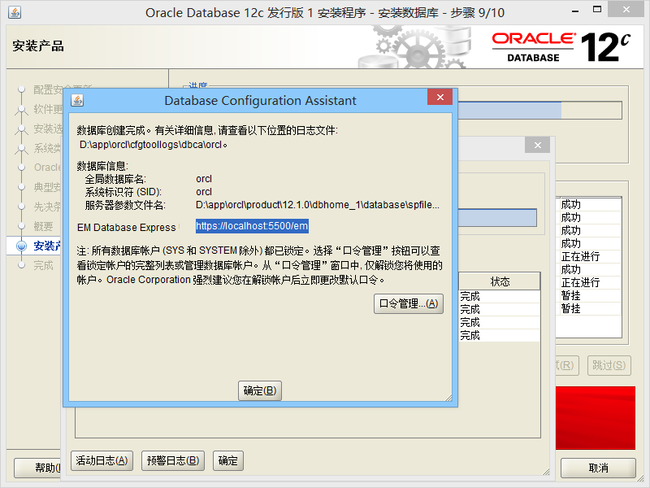The height and width of the screenshot is (488, 650).
Task: Click the DBCA progress bar behind the dialog
Action: point(497,218)
